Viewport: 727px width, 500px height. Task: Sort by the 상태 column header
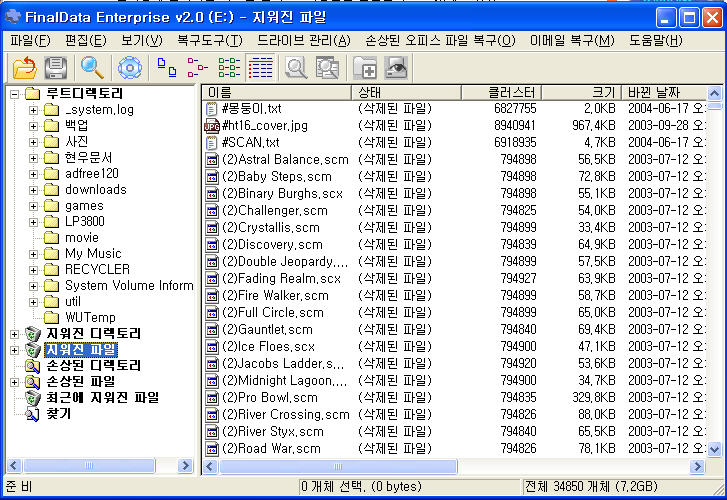click(x=407, y=92)
